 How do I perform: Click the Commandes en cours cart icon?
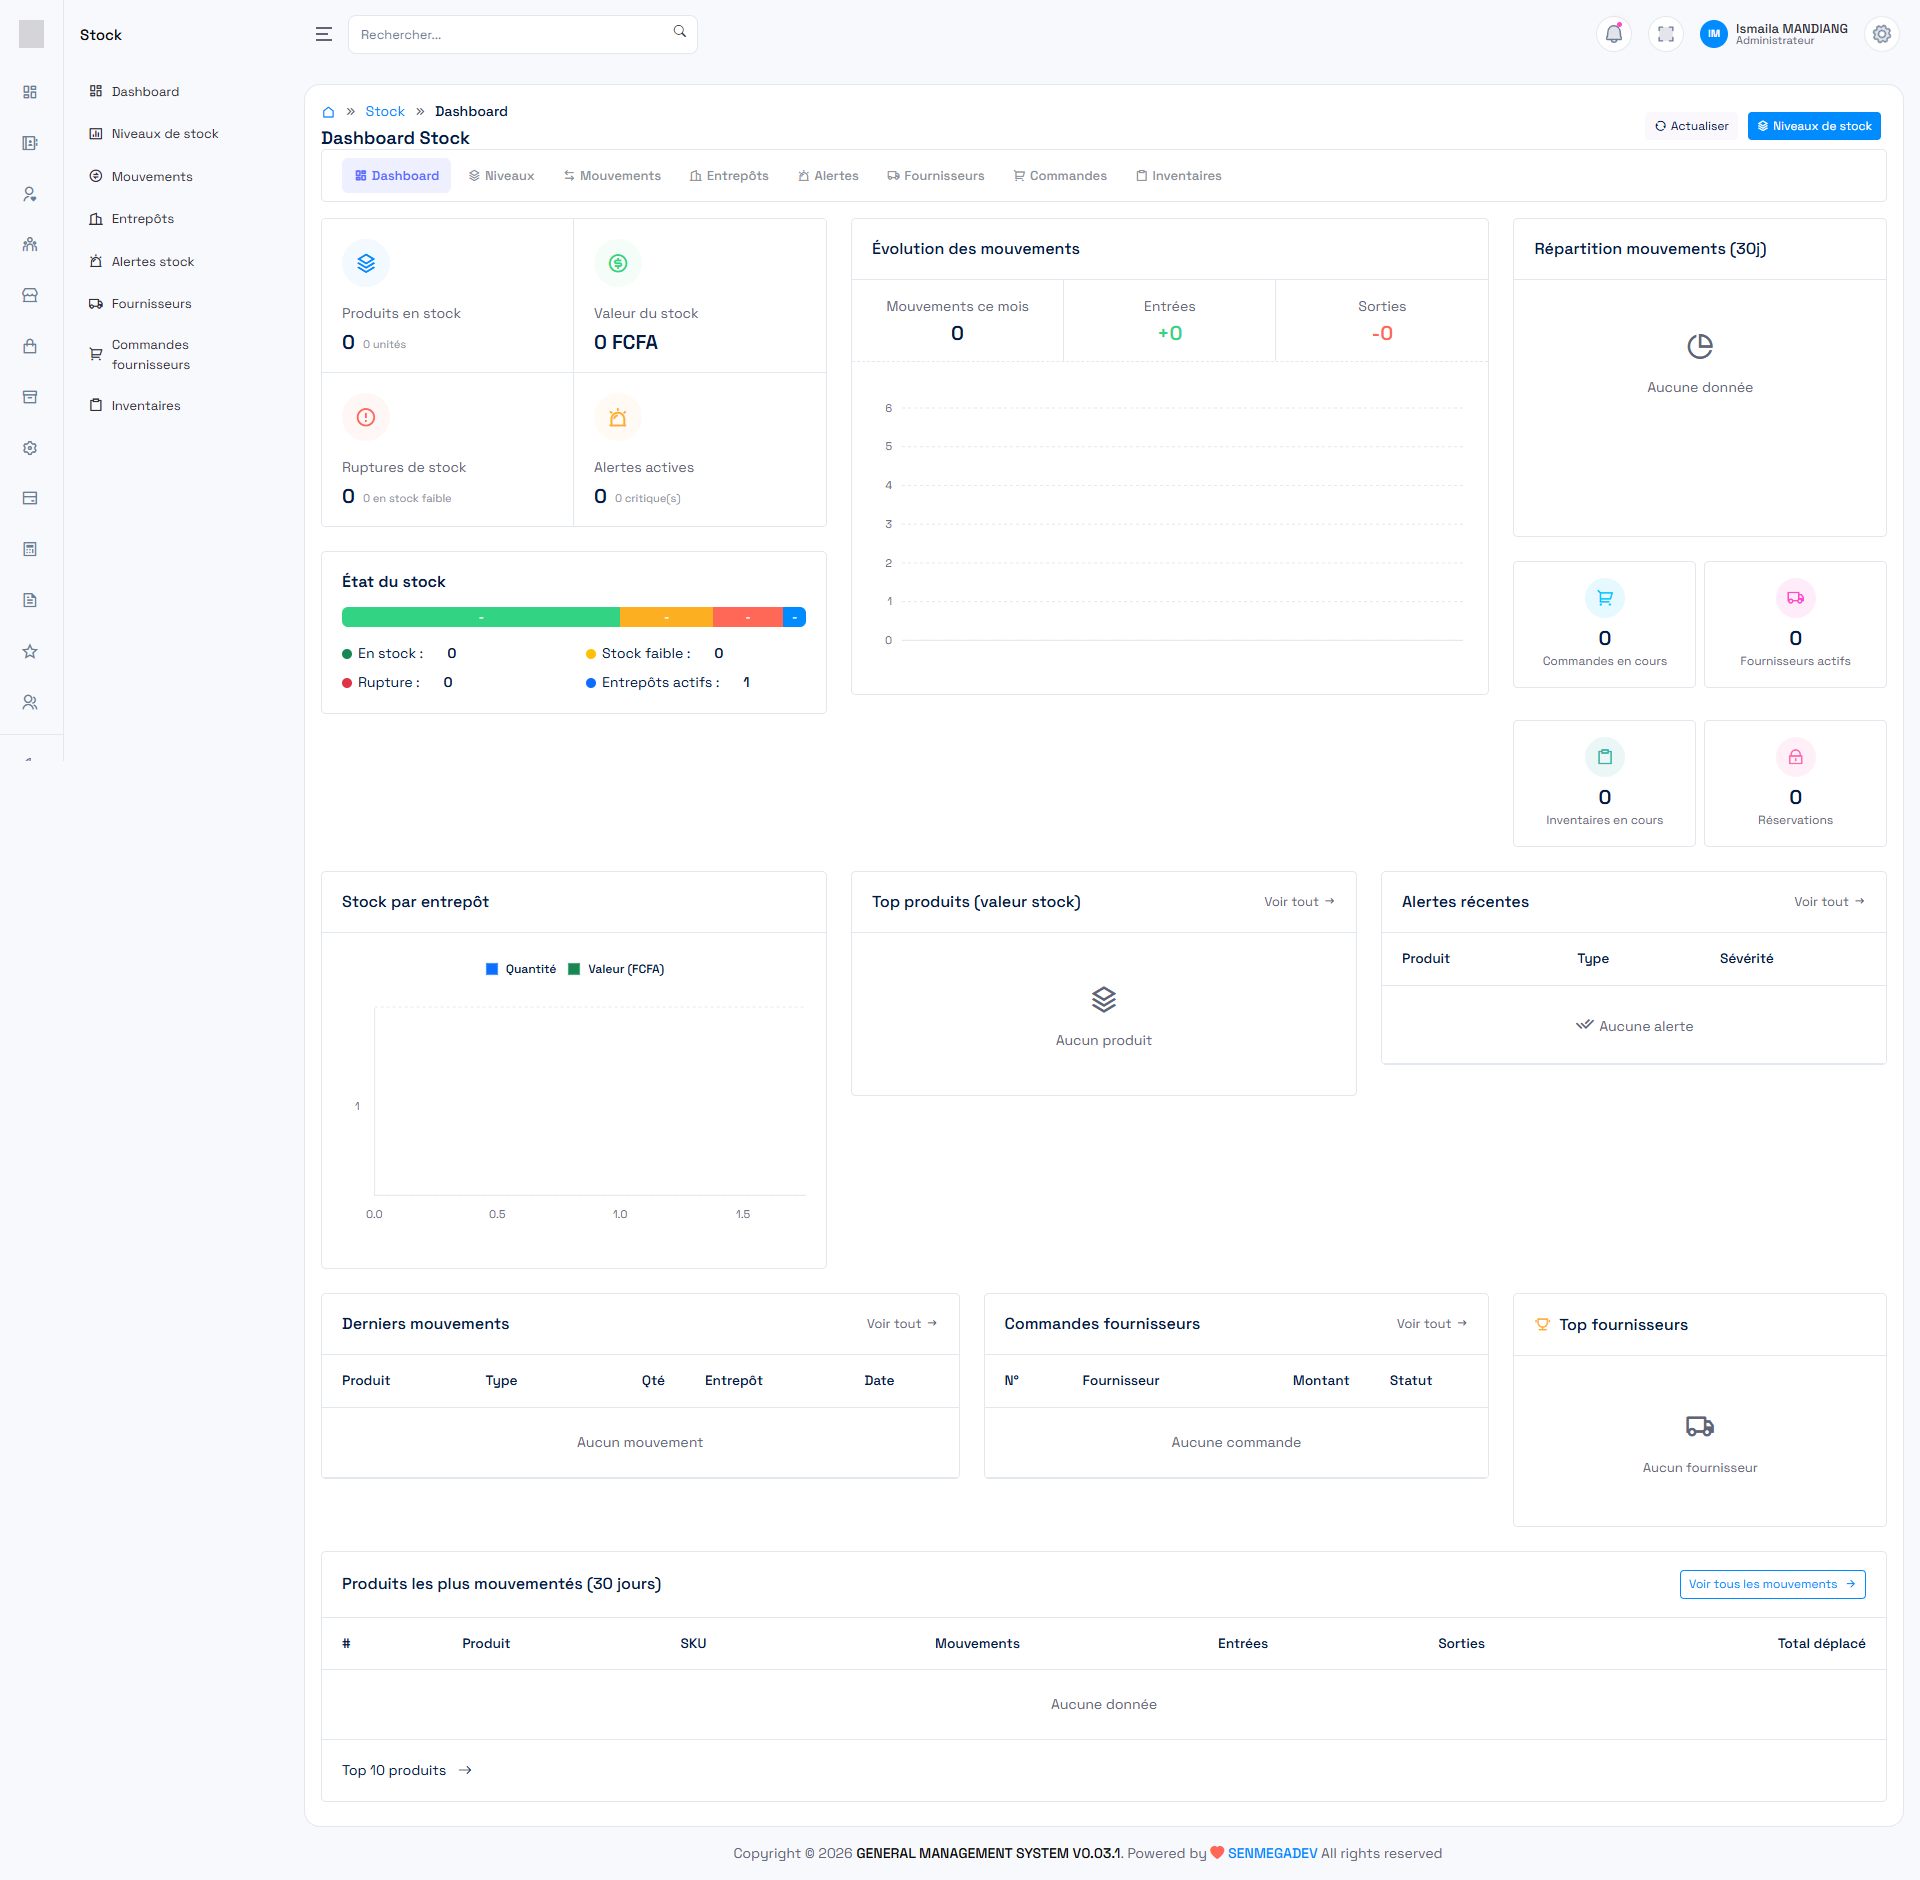click(x=1604, y=598)
